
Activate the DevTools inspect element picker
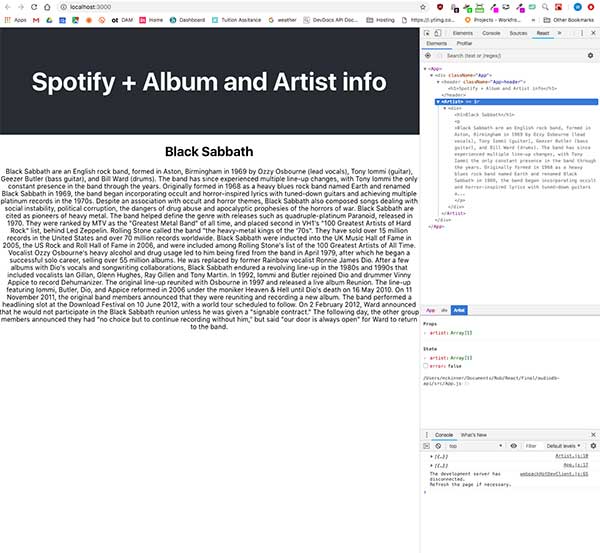(x=427, y=33)
